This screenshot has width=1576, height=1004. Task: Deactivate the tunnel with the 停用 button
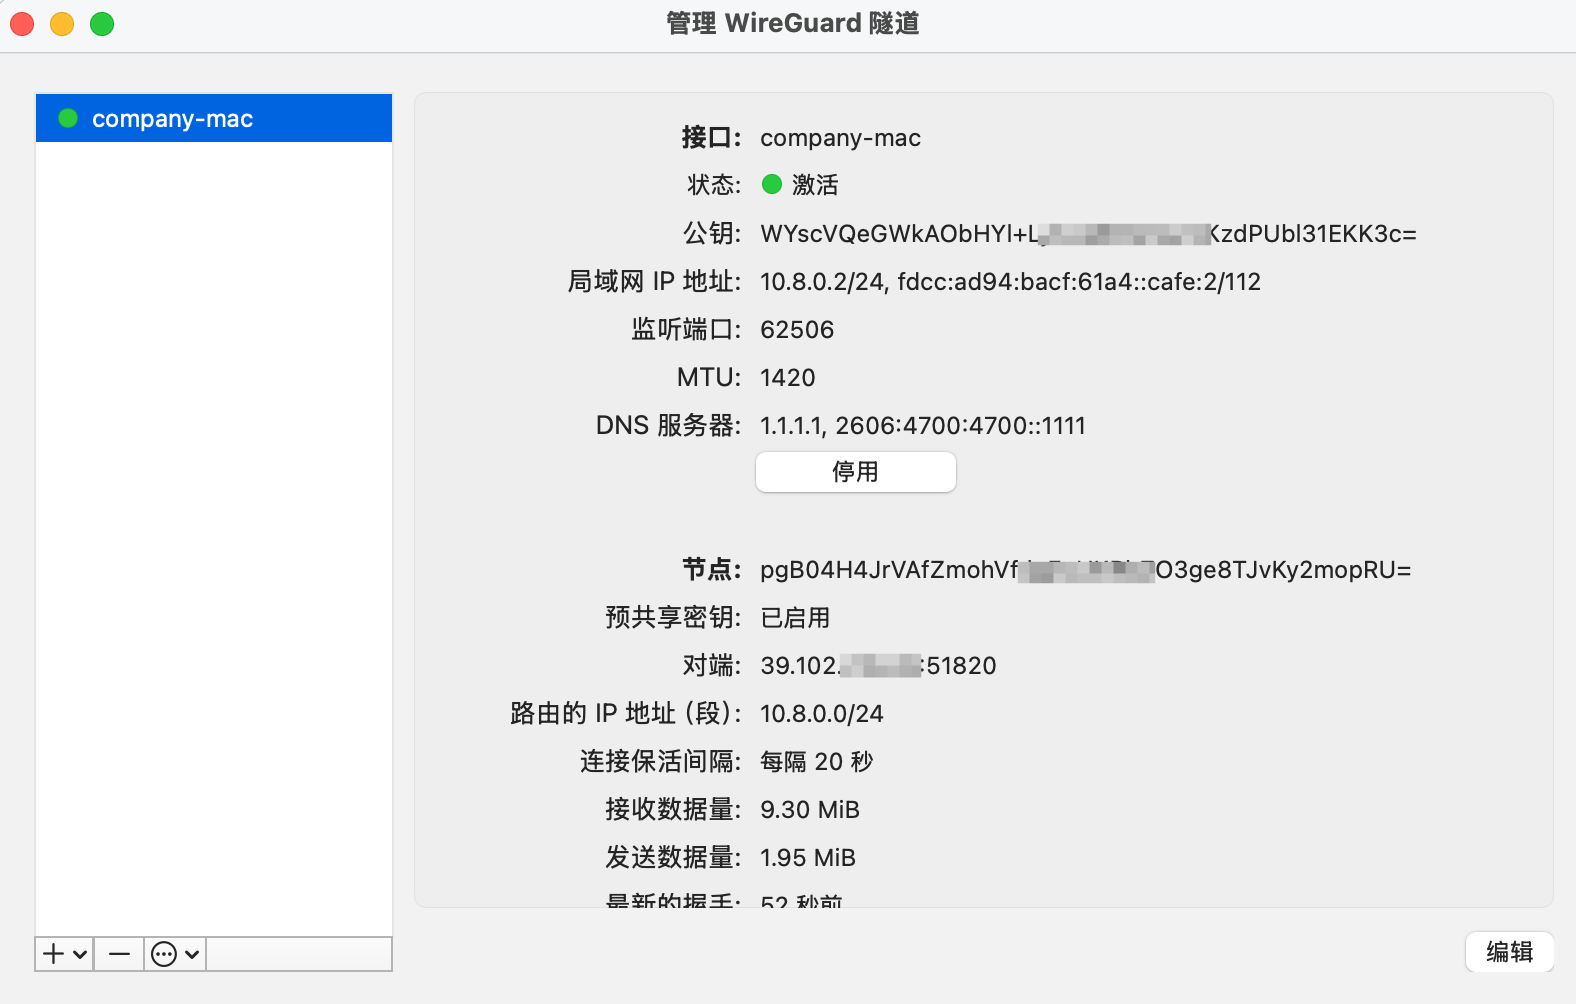[855, 472]
